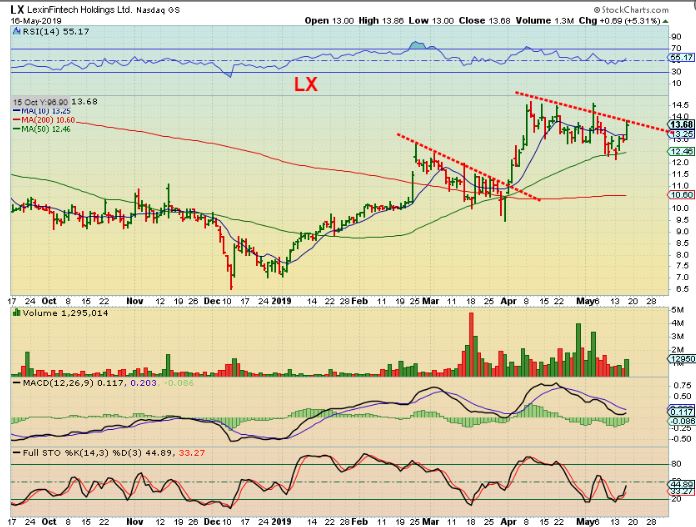This screenshot has width=696, height=527.
Task: Click the 13.25 MA(10) tag on right axis
Action: click(x=682, y=134)
